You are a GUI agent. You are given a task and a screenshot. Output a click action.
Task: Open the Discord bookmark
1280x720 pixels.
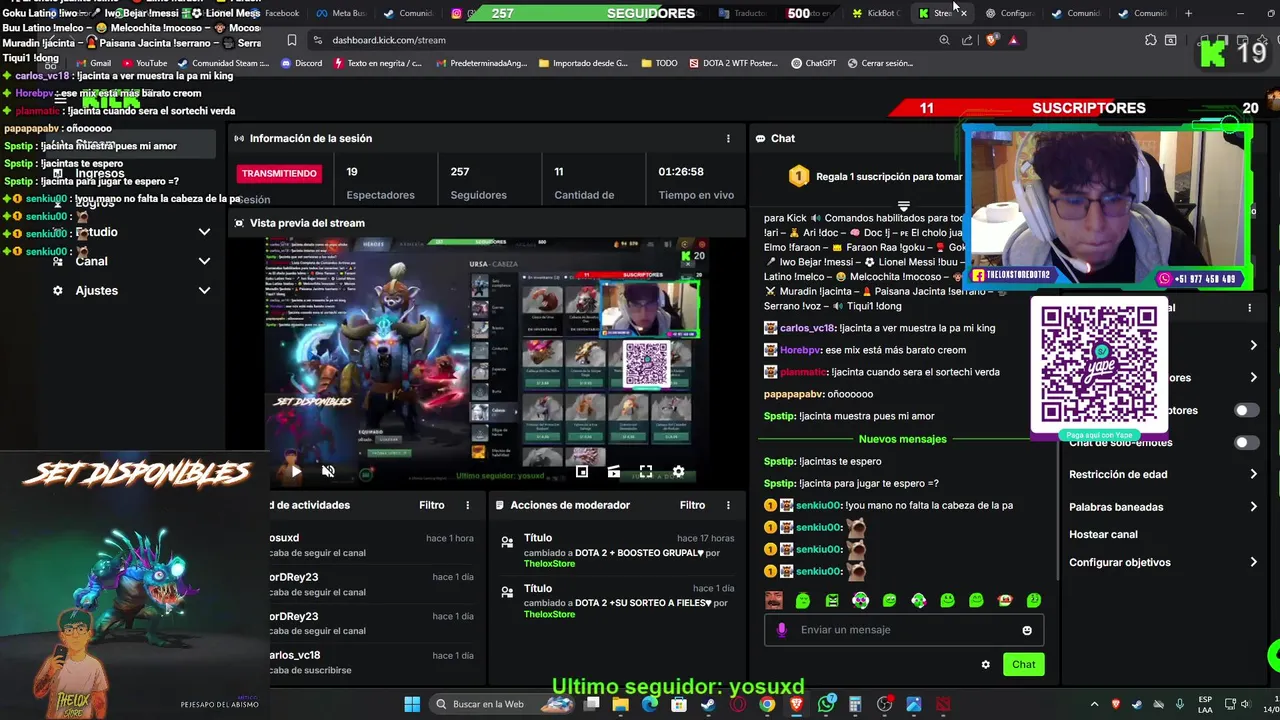coord(301,63)
